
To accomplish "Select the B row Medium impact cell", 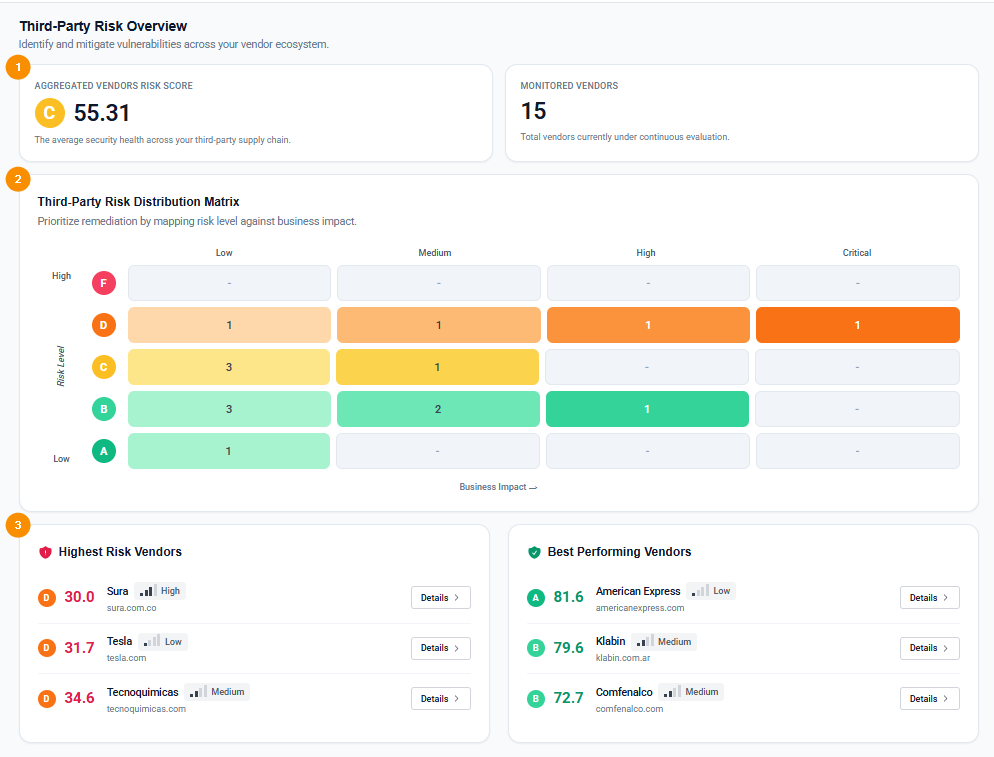I will coord(437,409).
